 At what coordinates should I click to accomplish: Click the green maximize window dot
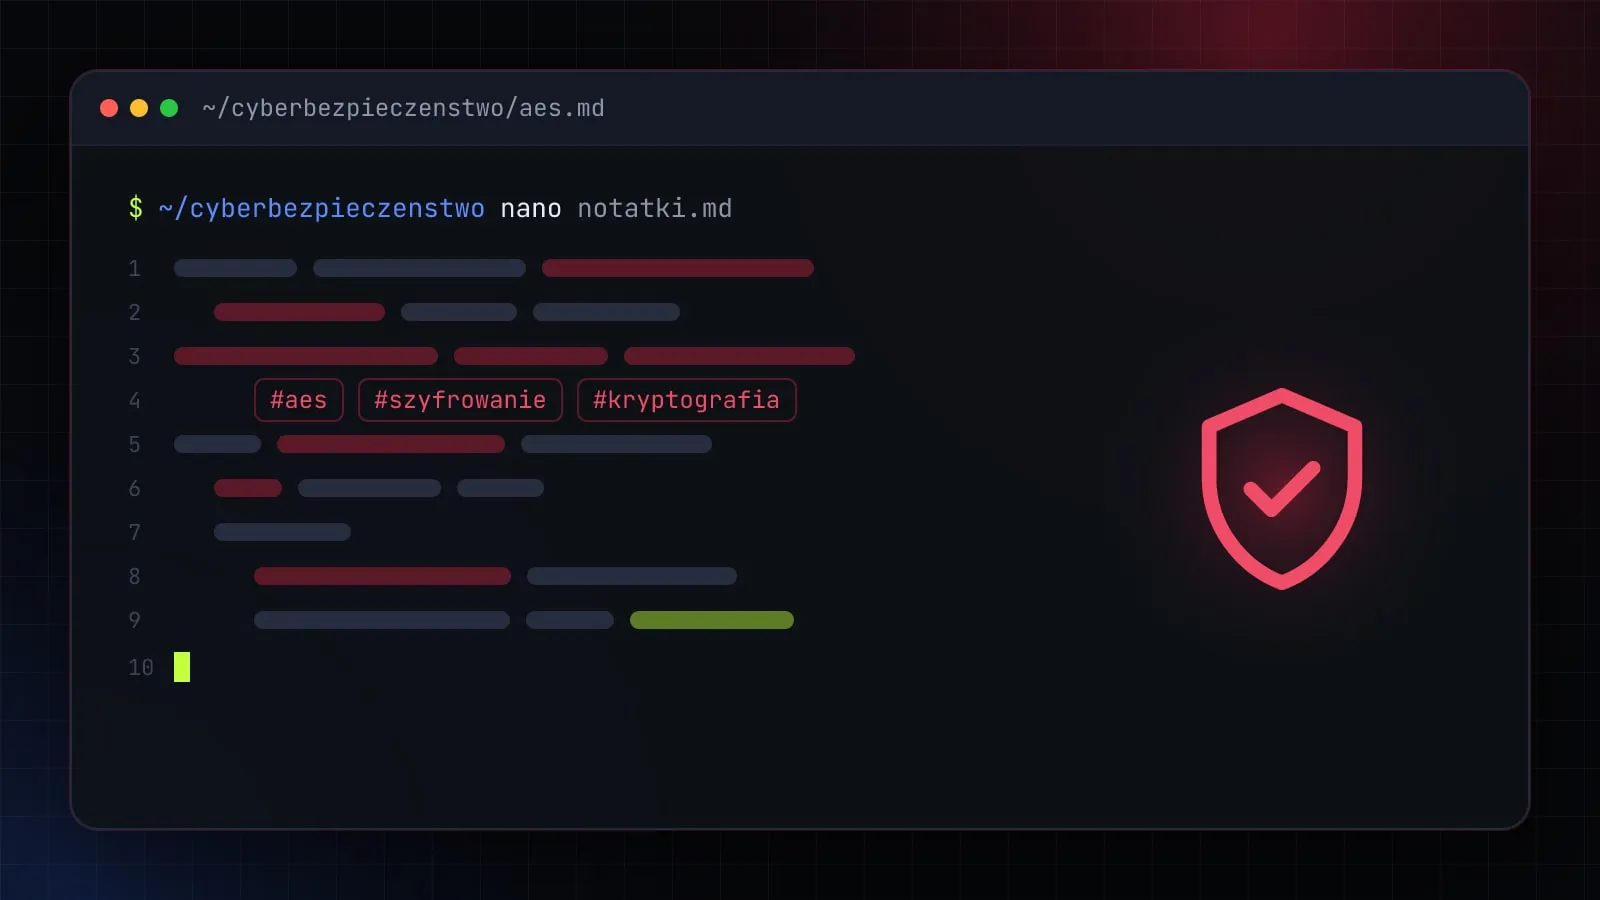[169, 108]
